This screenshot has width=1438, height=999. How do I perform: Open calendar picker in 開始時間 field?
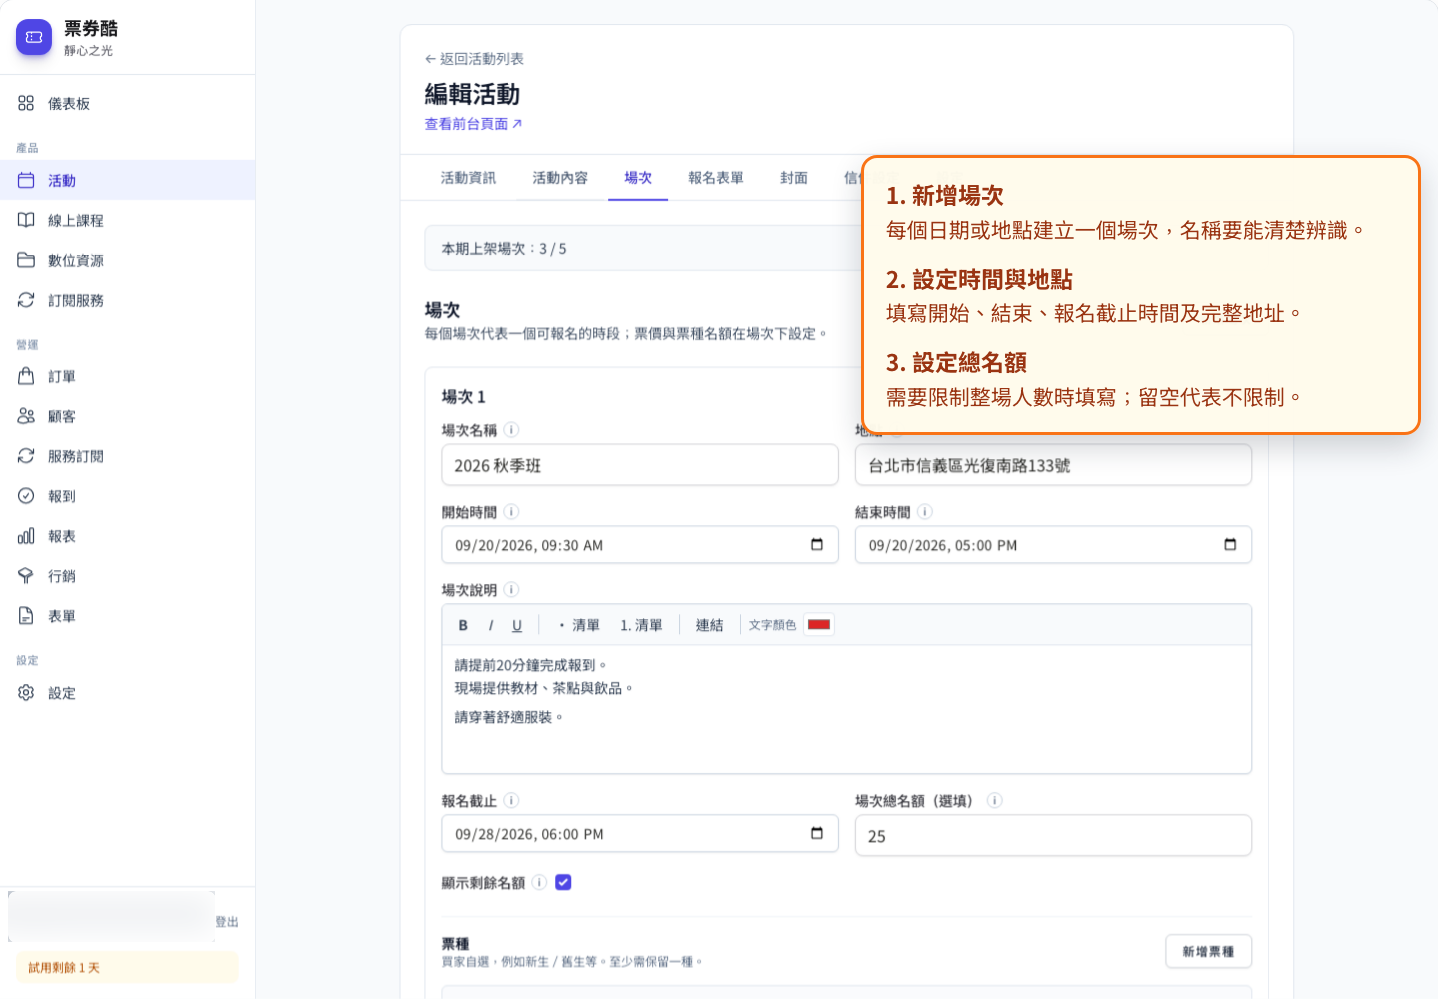(817, 545)
